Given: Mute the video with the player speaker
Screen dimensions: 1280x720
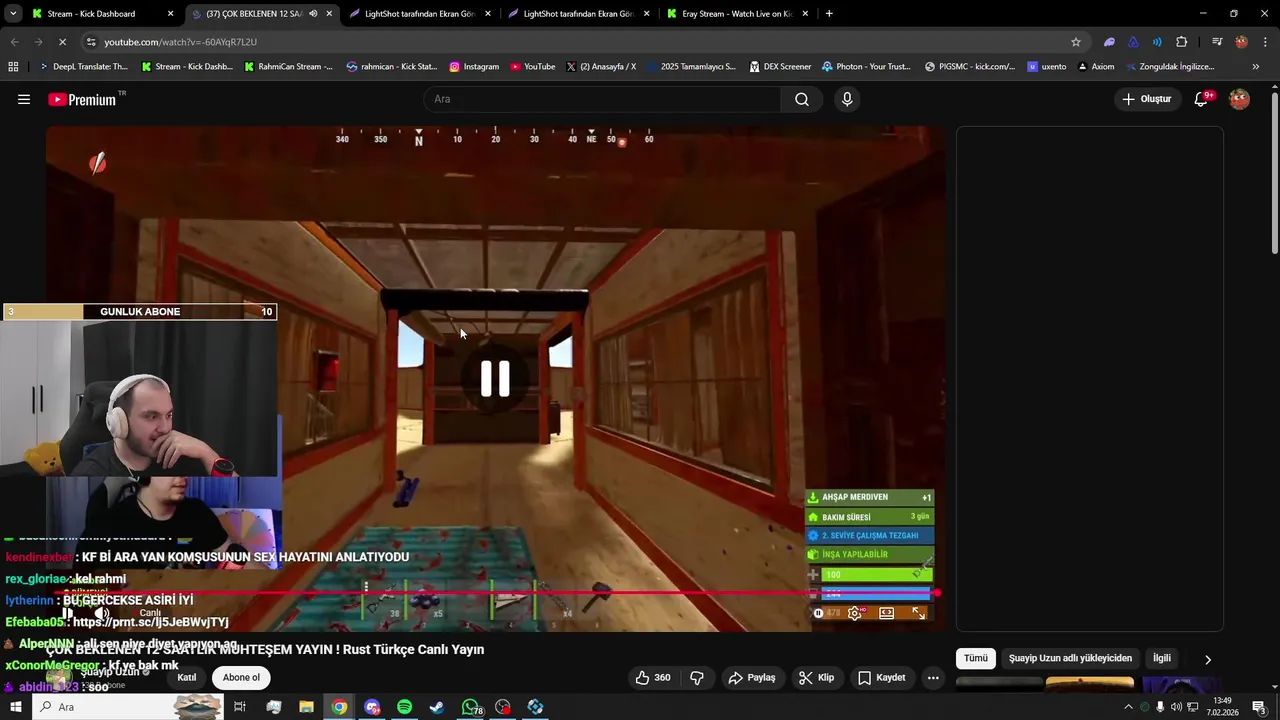Looking at the screenshot, I should click(101, 613).
